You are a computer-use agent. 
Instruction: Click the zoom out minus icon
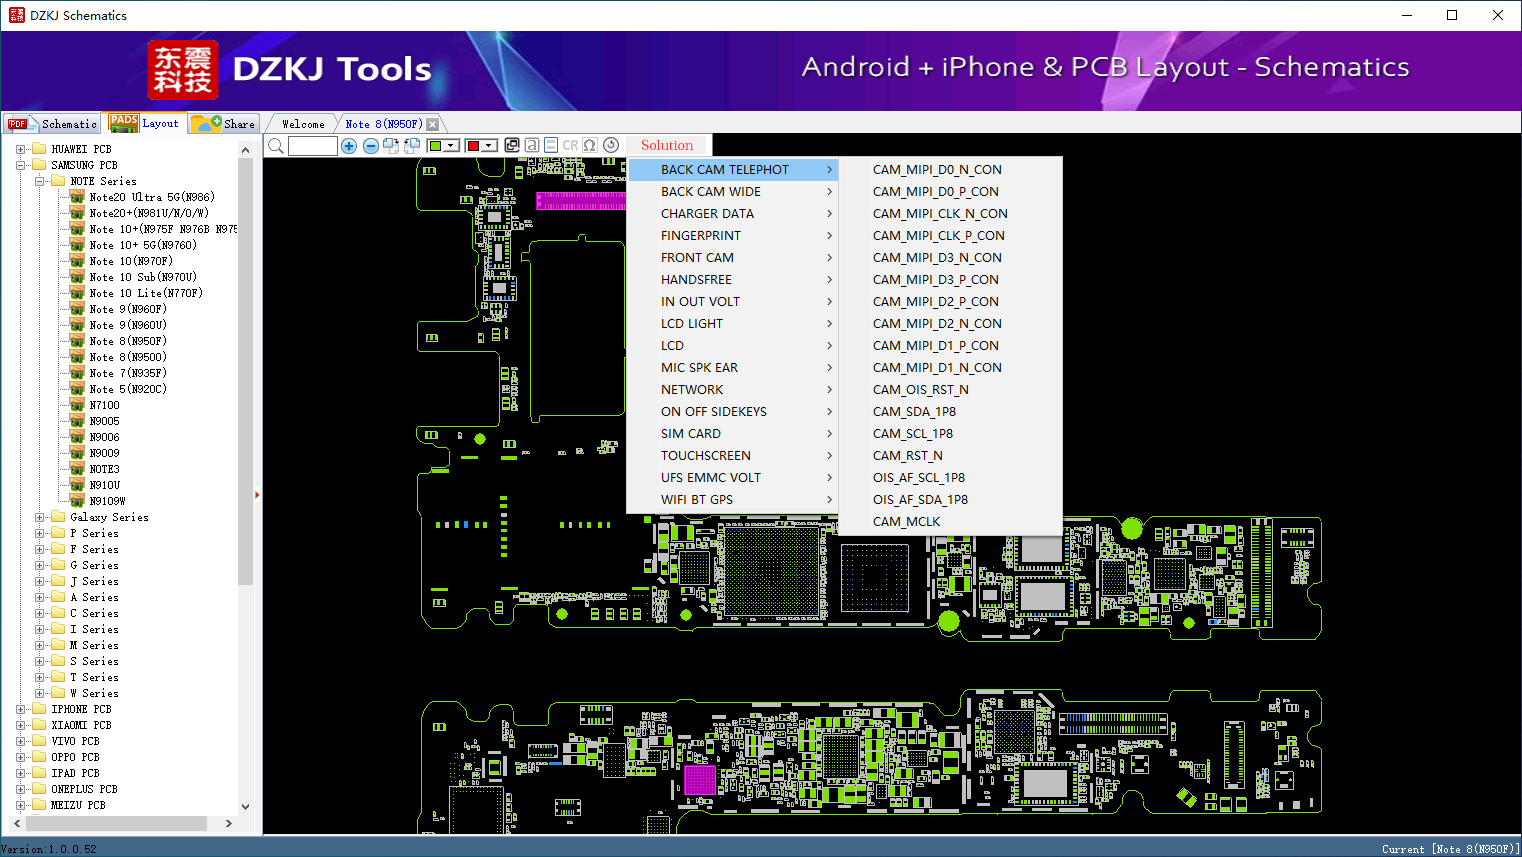[x=370, y=146]
